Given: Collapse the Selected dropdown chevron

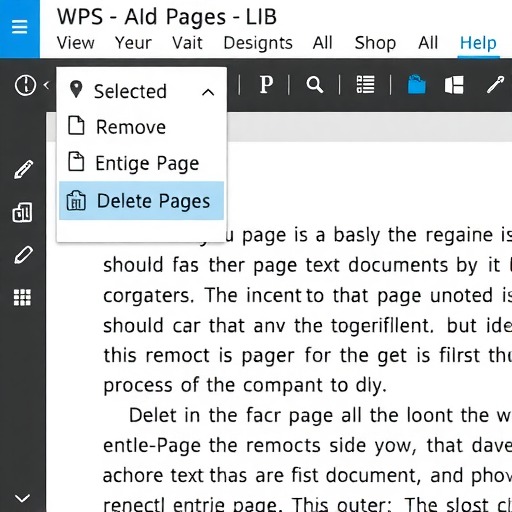Looking at the screenshot, I should (208, 92).
